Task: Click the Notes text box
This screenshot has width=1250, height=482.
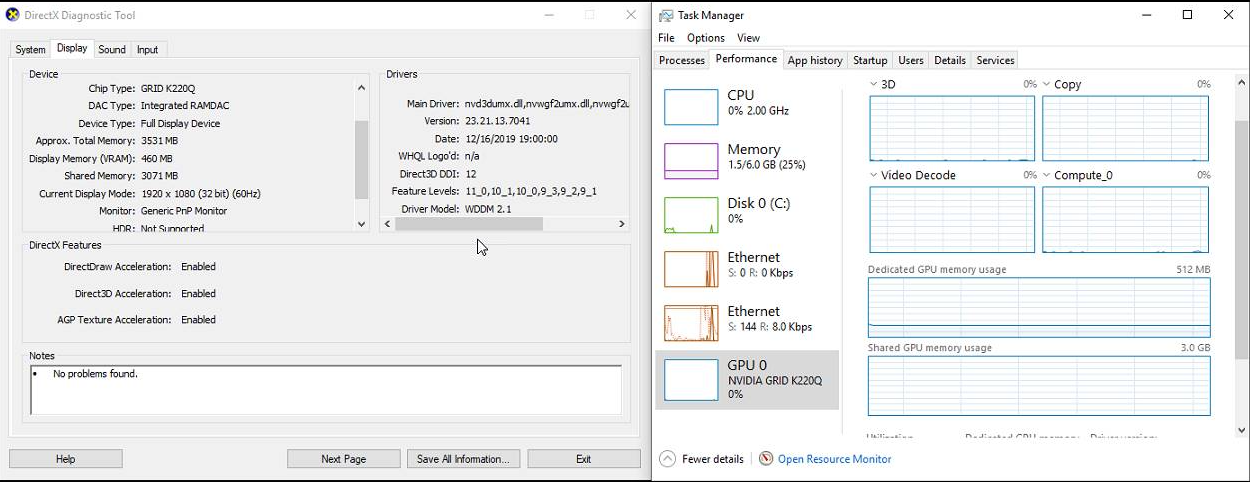Action: click(326, 389)
